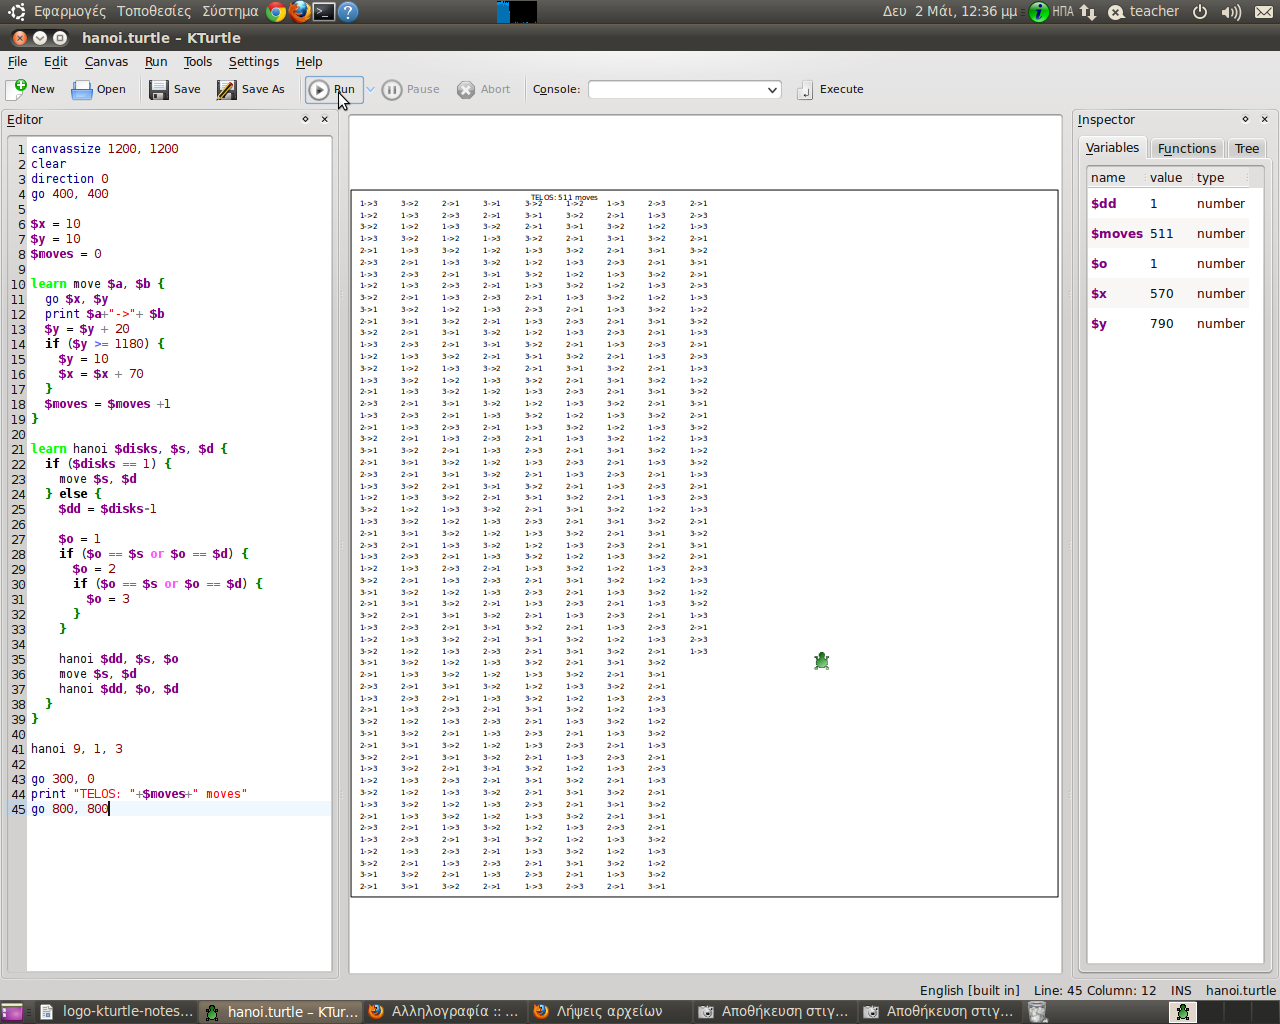
Task: Open the File menu
Action: pyautogui.click(x=18, y=61)
